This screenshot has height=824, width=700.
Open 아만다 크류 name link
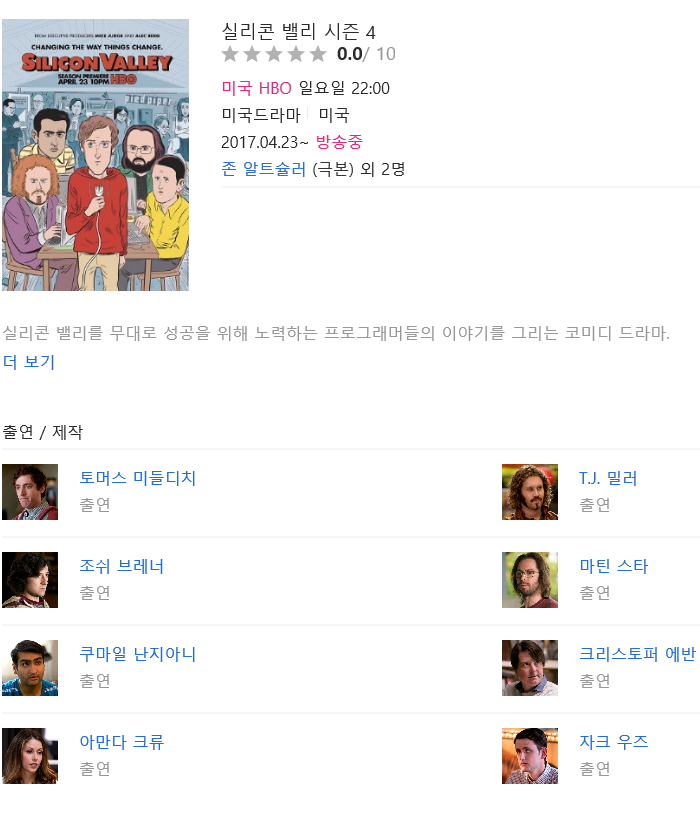pyautogui.click(x=122, y=742)
